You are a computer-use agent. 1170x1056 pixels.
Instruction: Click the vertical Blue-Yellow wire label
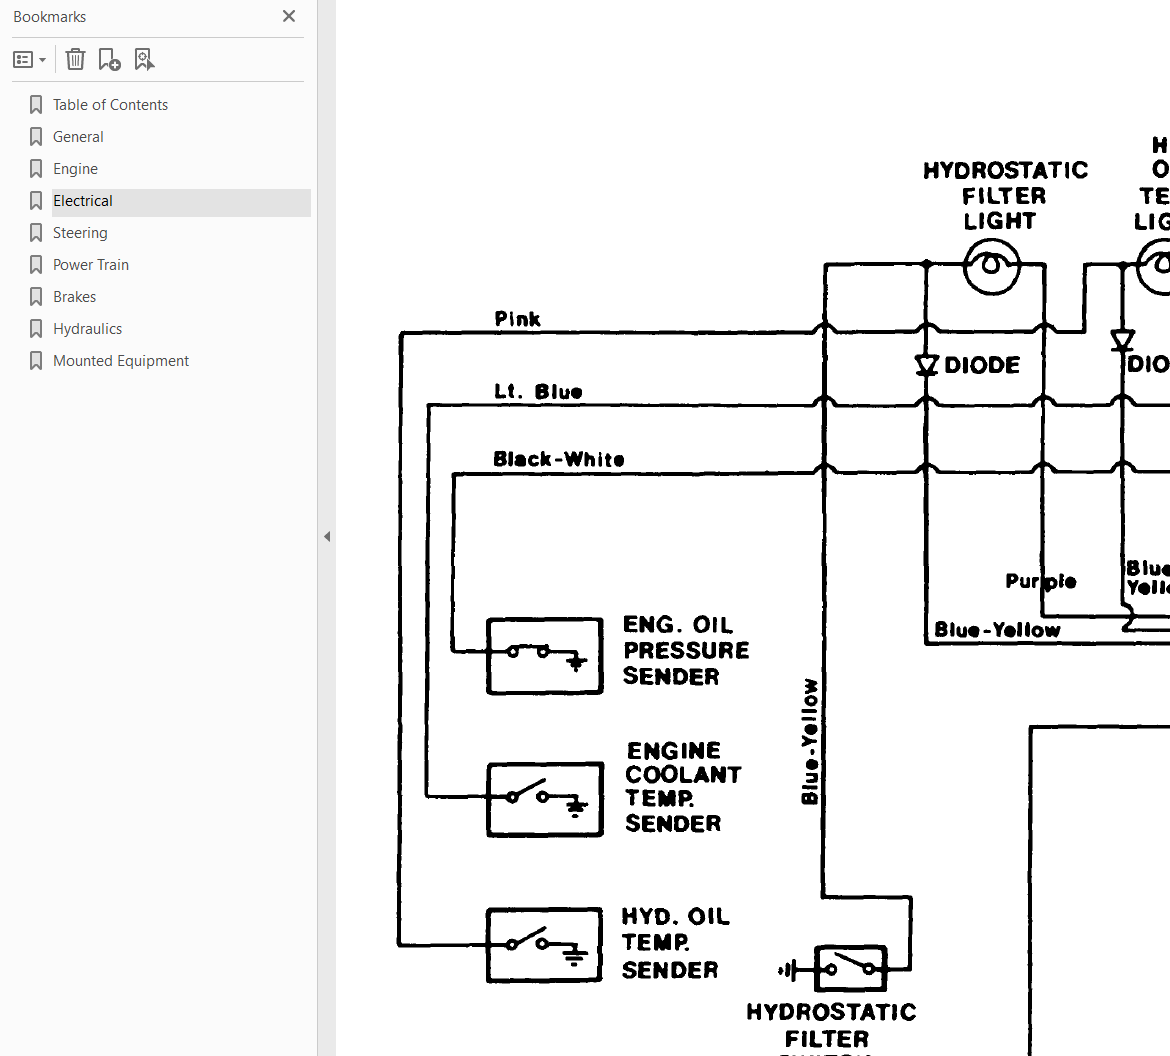(810, 741)
